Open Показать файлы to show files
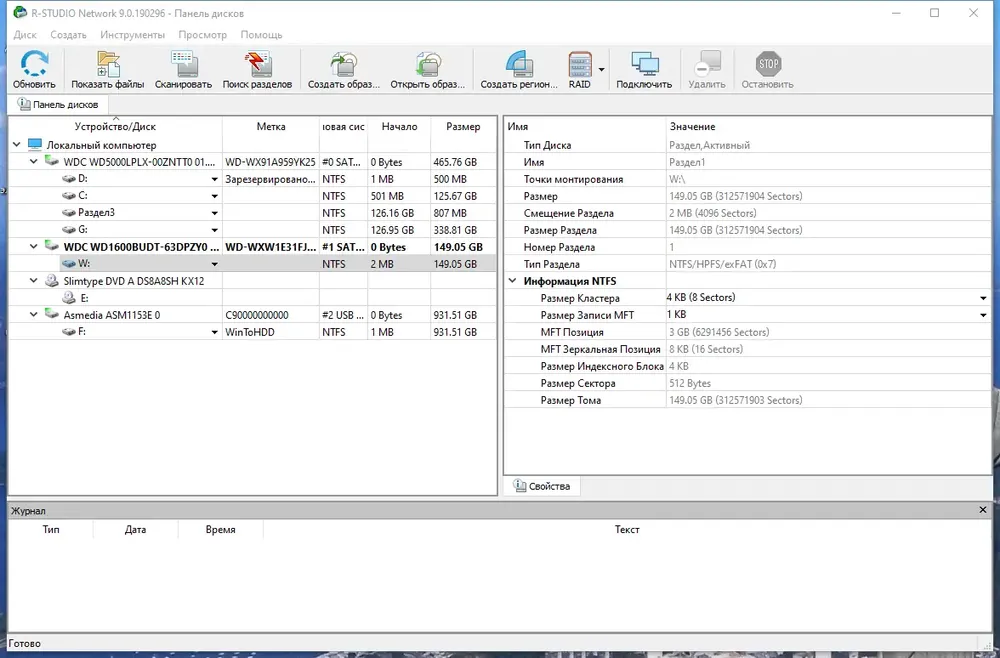This screenshot has width=1000, height=658. coord(108,69)
